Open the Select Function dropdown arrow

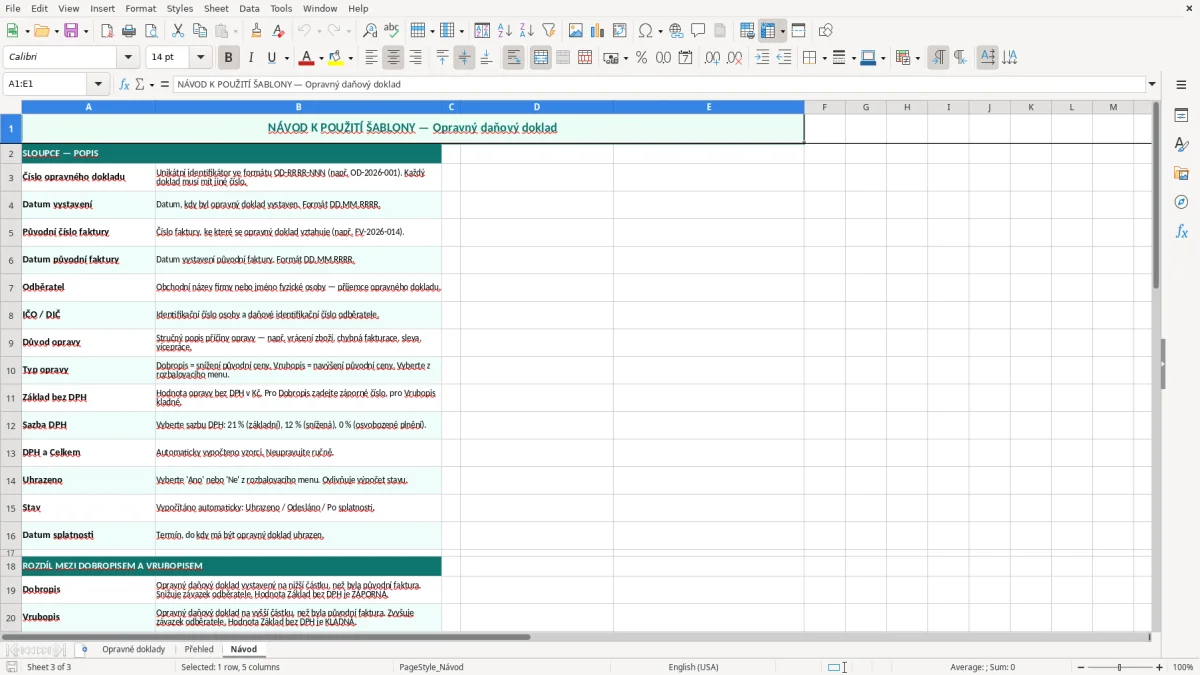pos(152,84)
